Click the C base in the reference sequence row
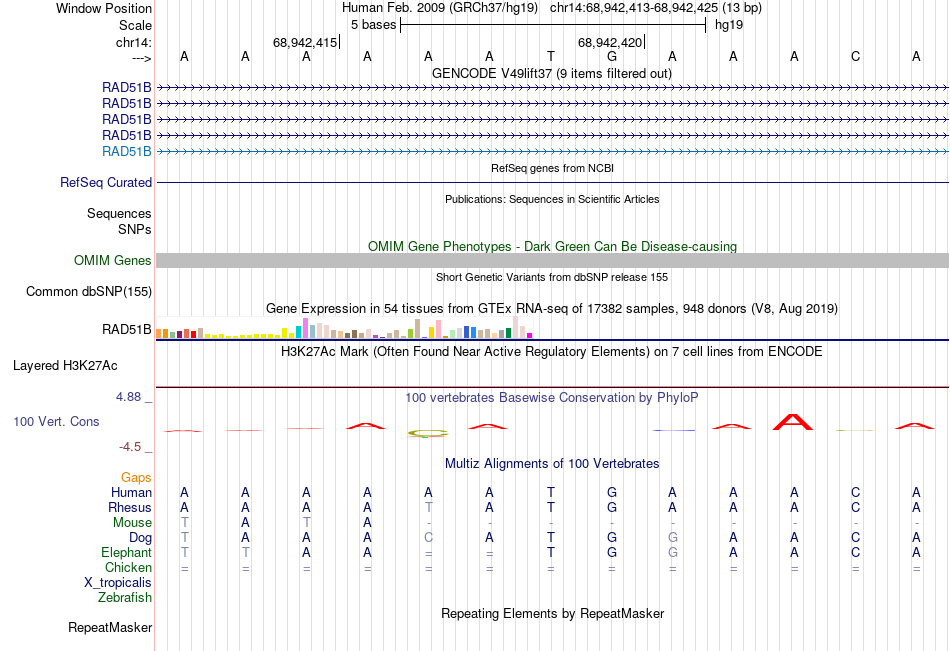The height and width of the screenshot is (651, 950). 855,56
